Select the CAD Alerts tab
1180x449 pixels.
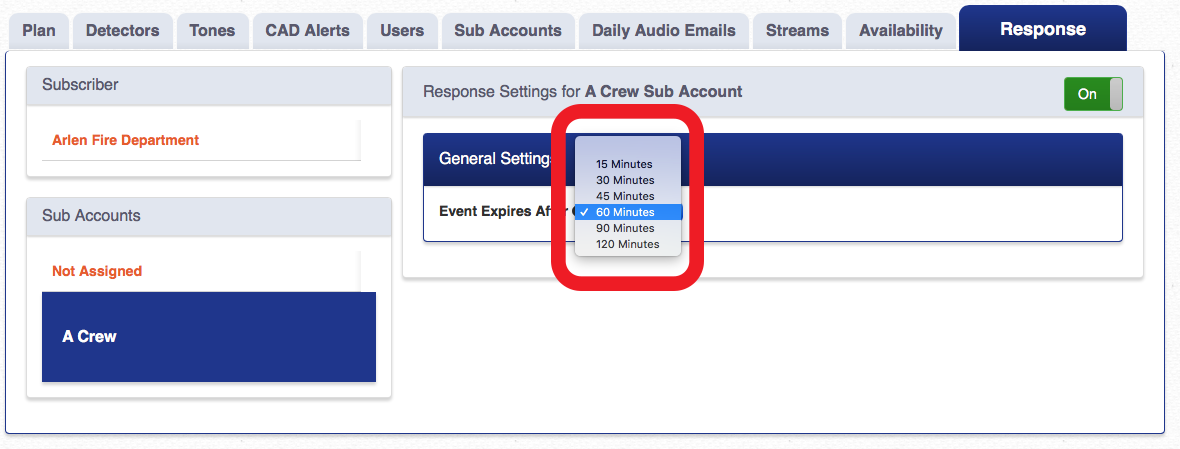click(307, 31)
